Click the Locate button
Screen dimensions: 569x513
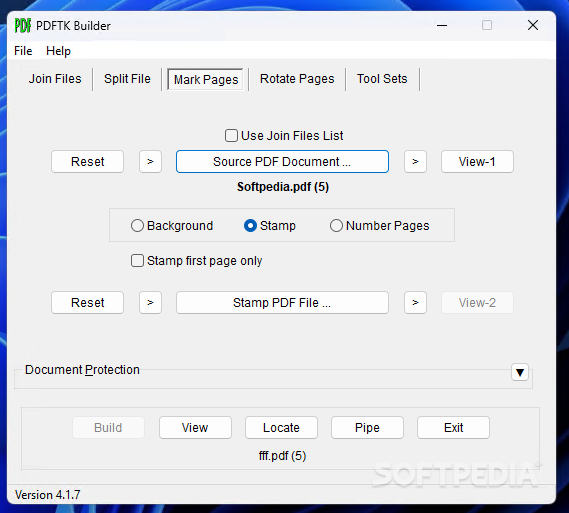(x=281, y=428)
